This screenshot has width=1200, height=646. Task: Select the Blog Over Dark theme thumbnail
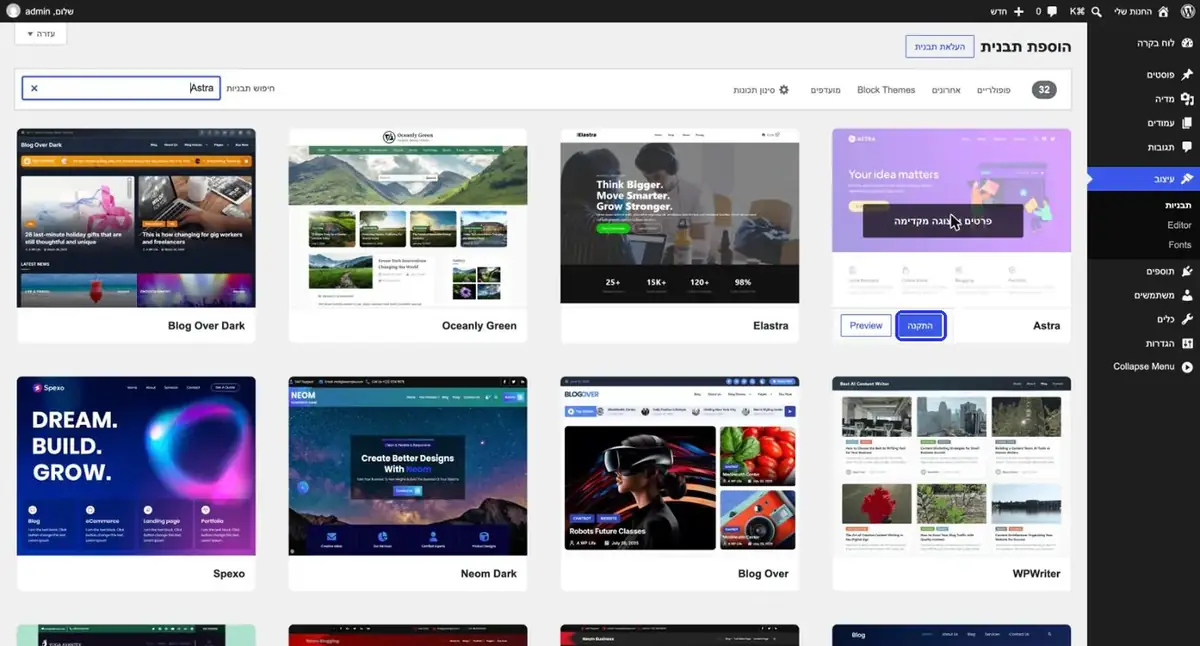point(136,216)
